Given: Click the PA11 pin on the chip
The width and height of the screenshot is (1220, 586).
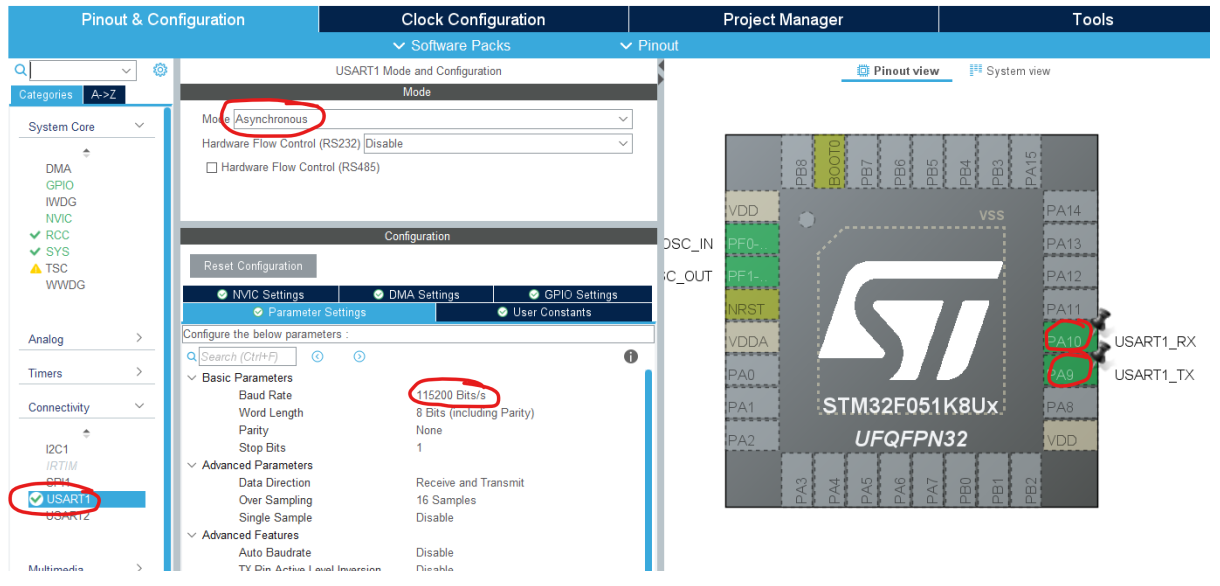Looking at the screenshot, I should (x=1071, y=309).
